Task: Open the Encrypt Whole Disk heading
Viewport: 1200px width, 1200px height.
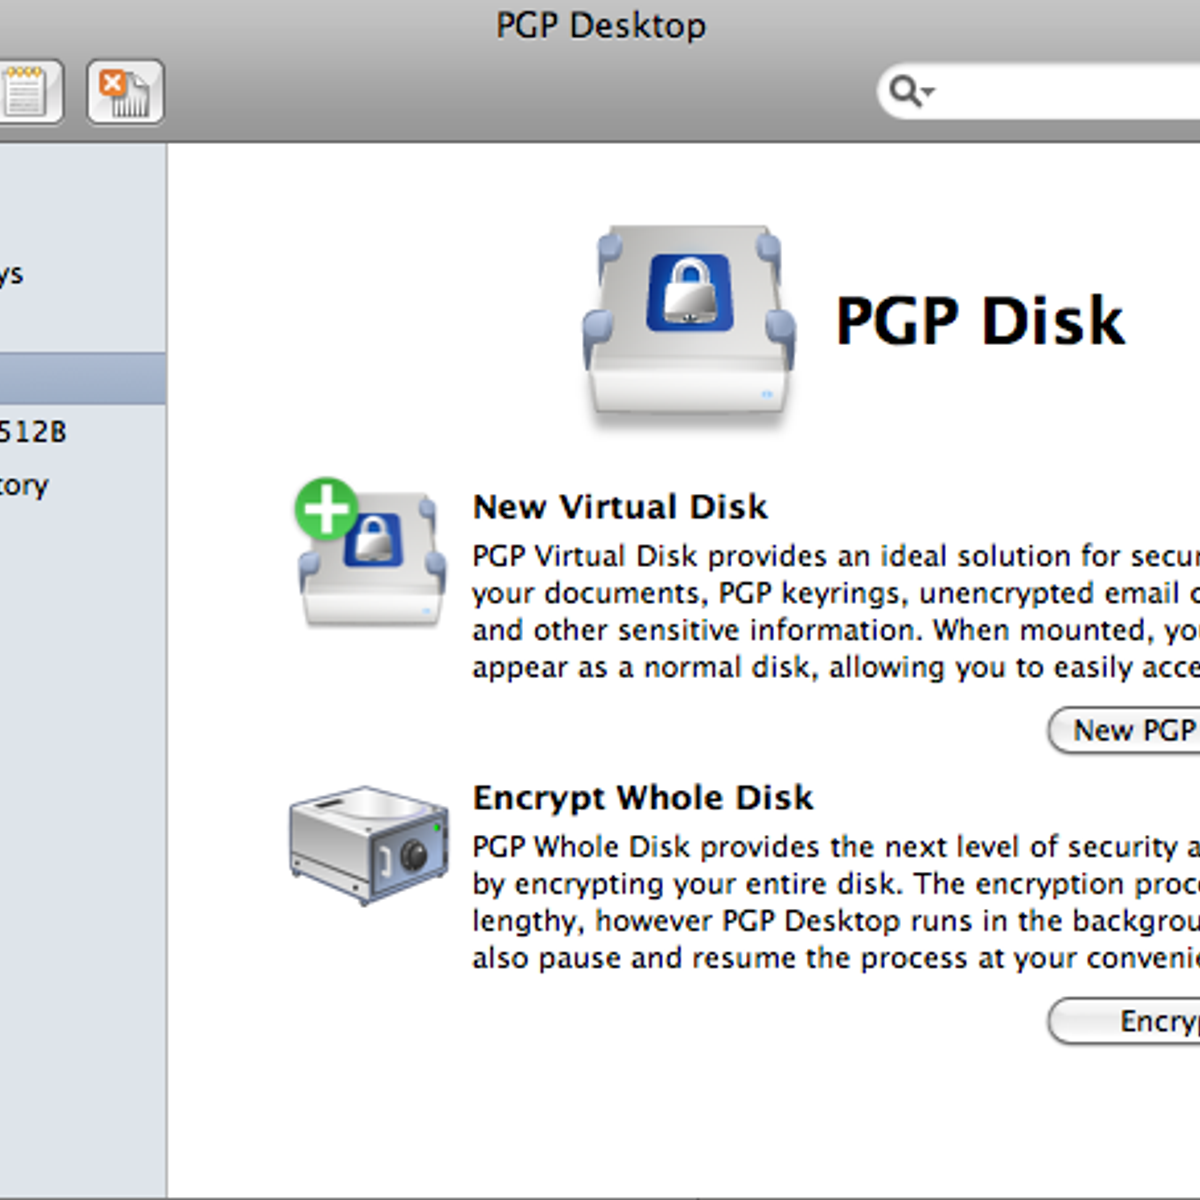Action: 643,798
